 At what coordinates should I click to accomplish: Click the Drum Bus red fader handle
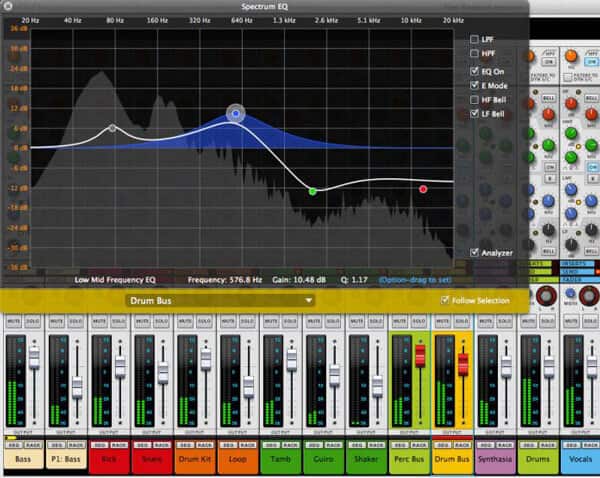coord(463,364)
